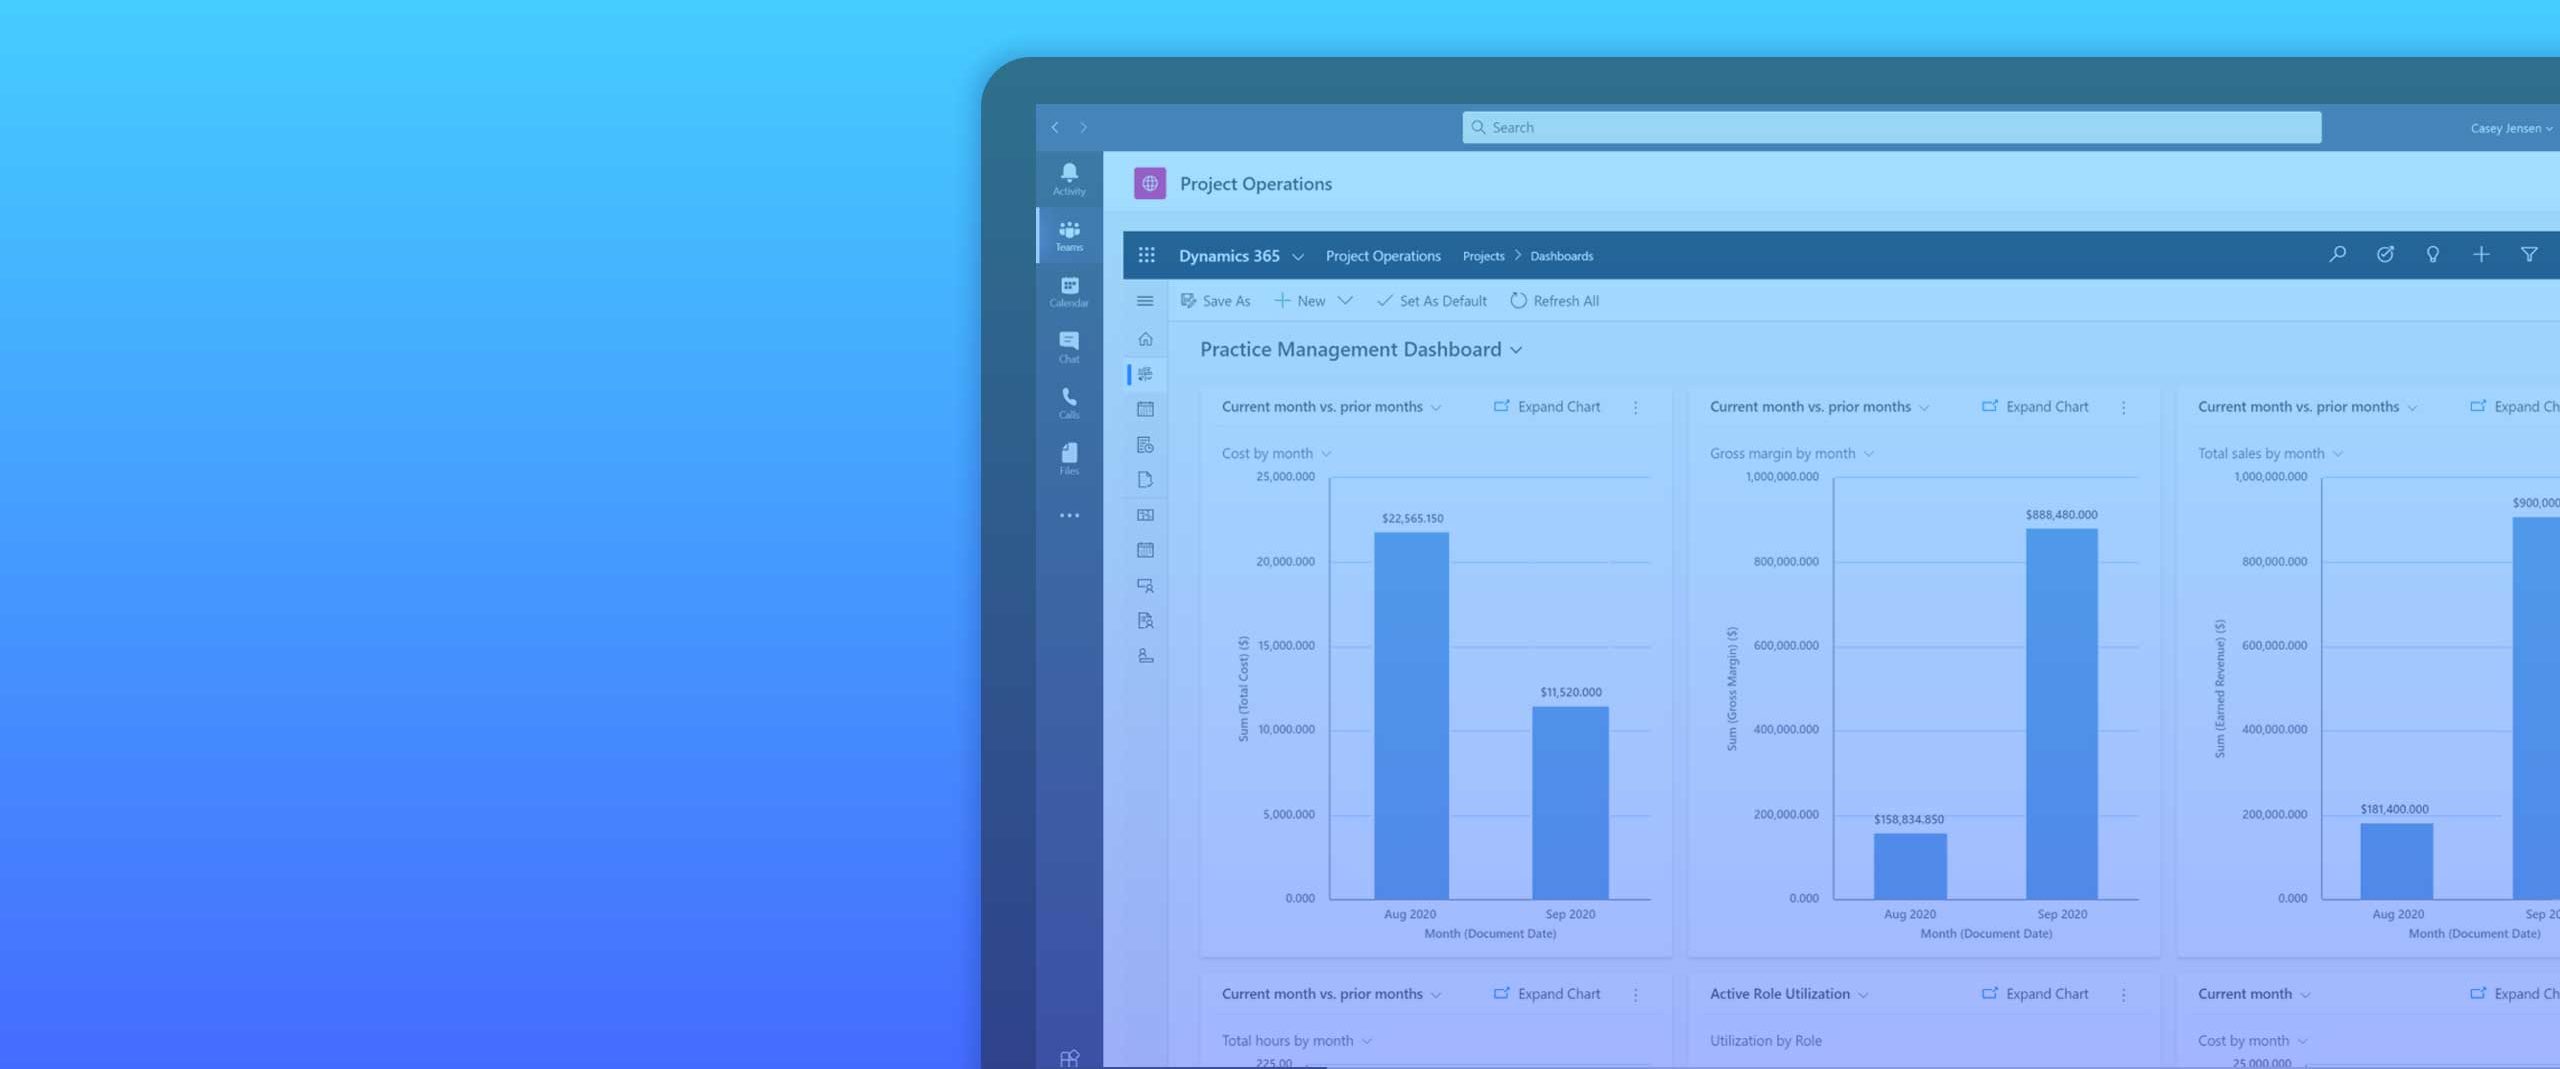2560x1069 pixels.
Task: Open Calls in the Teams rail
Action: [x=1069, y=404]
